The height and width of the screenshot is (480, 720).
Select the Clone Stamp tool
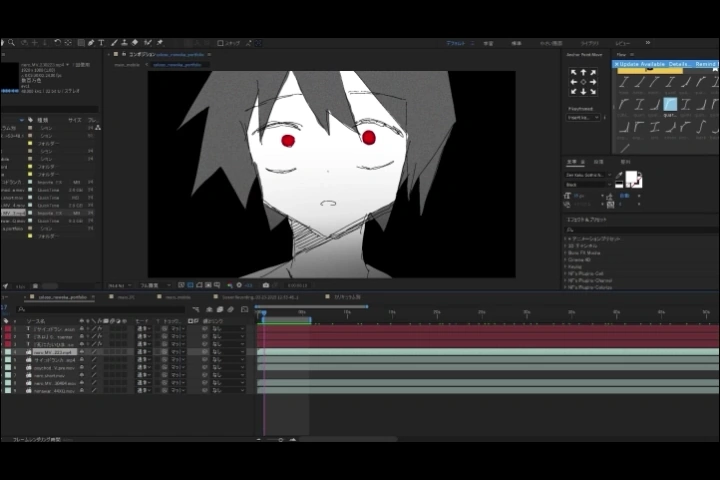coord(124,43)
